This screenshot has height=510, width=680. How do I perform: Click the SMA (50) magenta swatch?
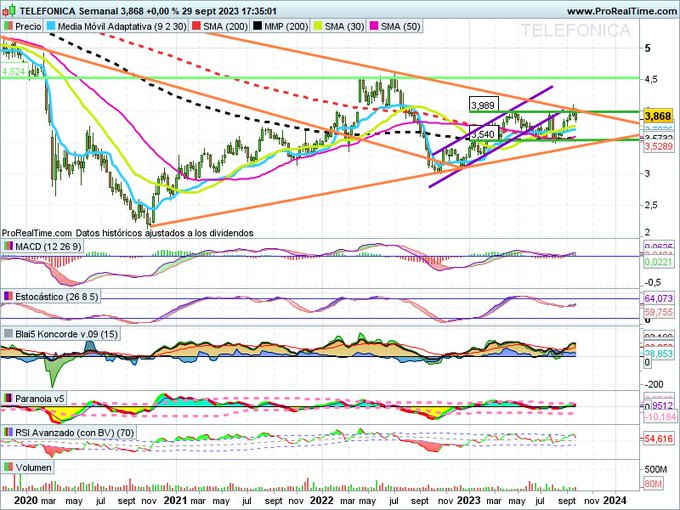pyautogui.click(x=374, y=26)
